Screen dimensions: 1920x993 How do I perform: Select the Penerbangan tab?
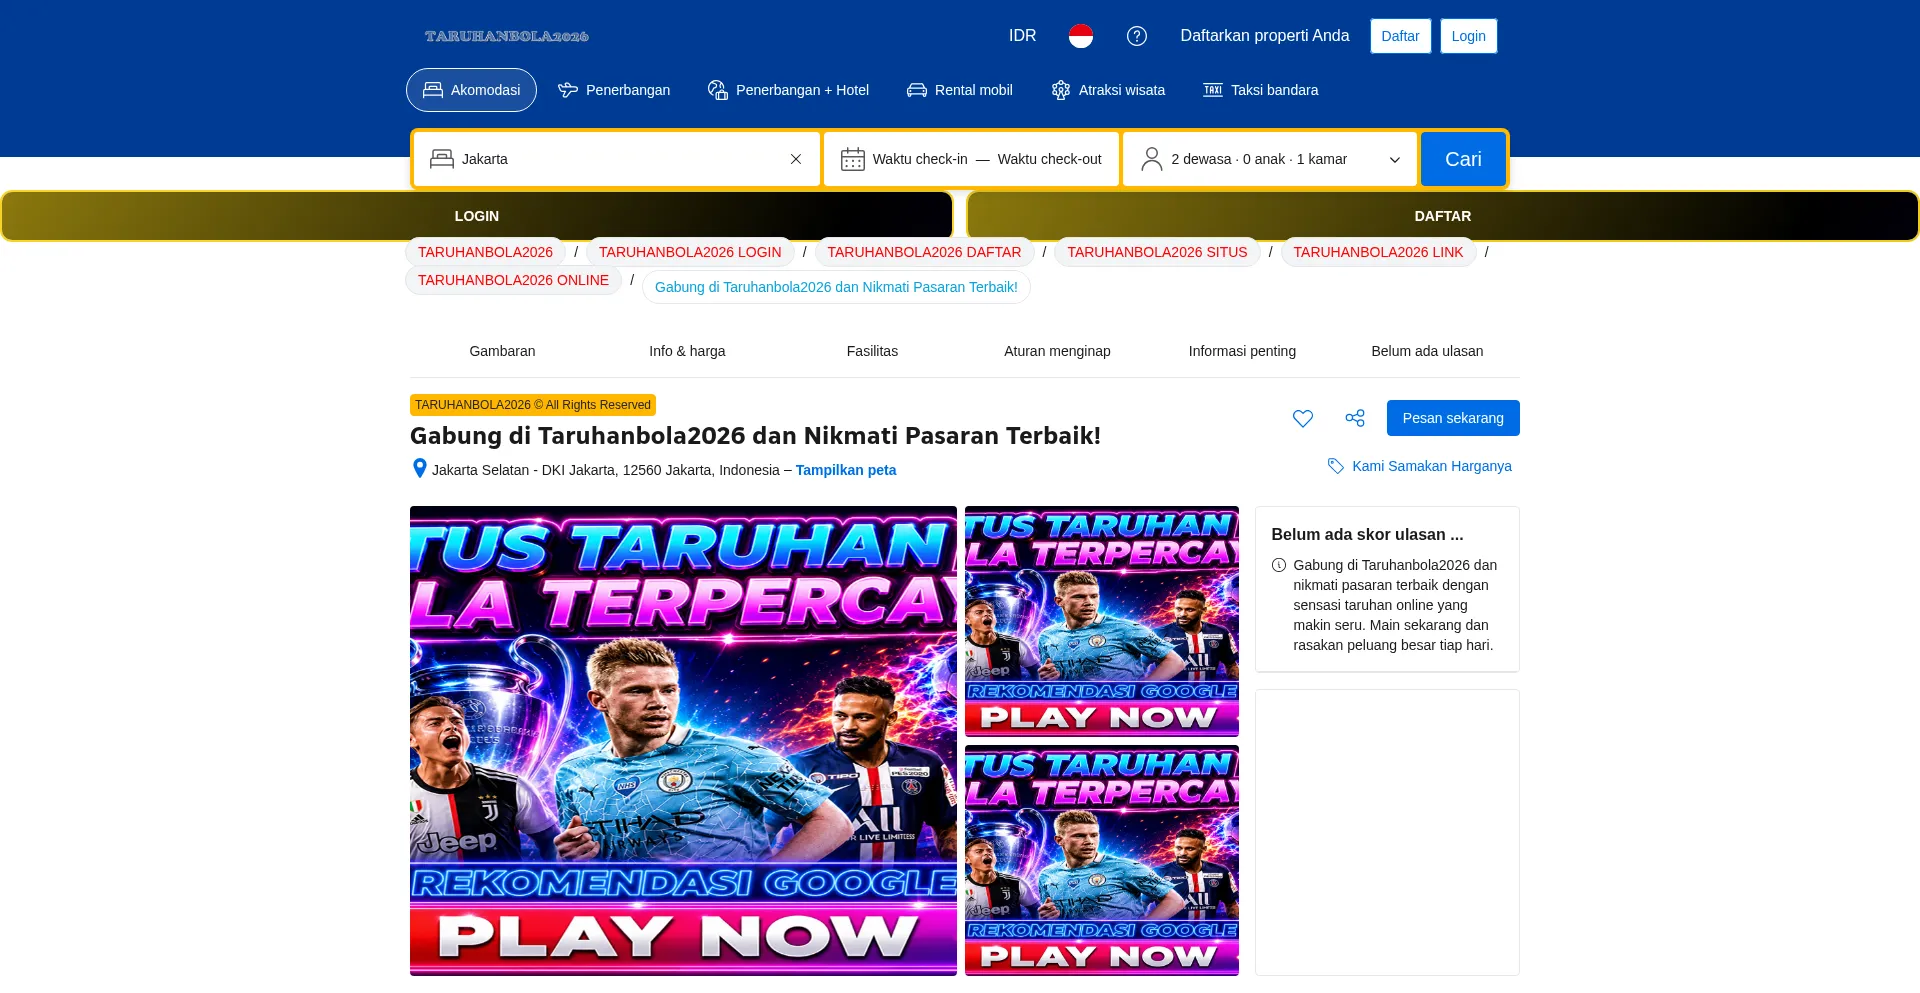tap(614, 90)
